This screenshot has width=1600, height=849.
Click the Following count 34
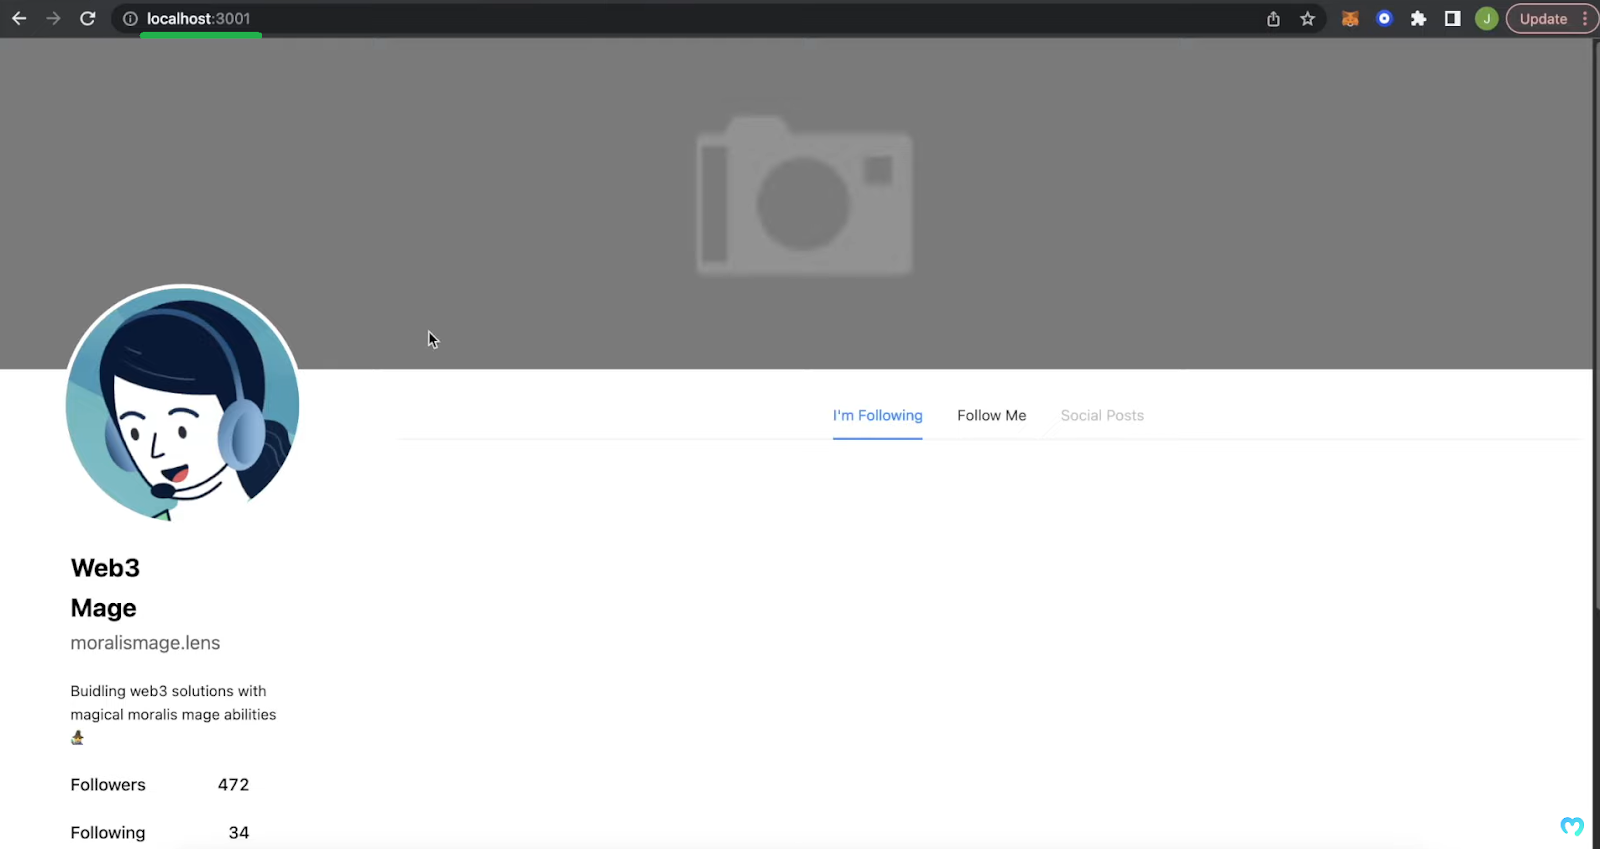coord(238,833)
